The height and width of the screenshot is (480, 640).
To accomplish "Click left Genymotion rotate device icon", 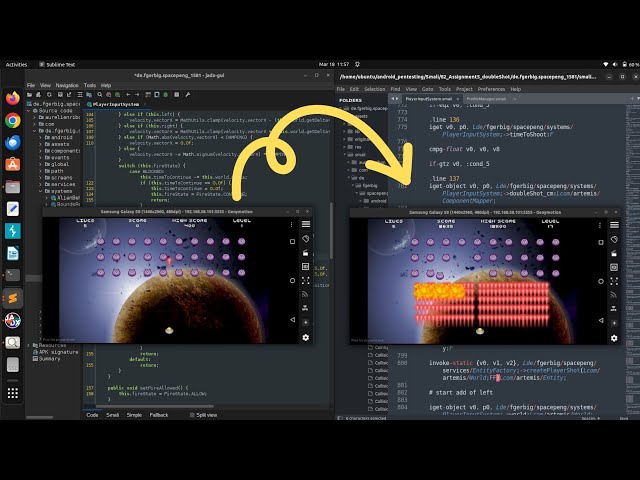I will [305, 239].
